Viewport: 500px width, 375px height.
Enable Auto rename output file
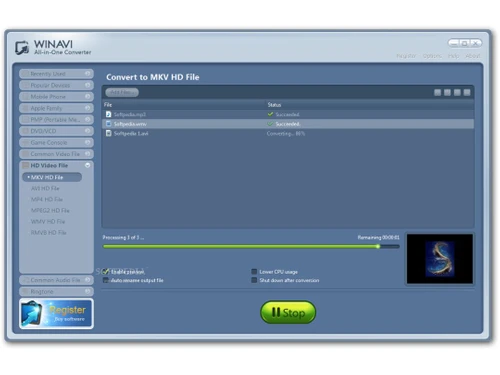click(106, 280)
